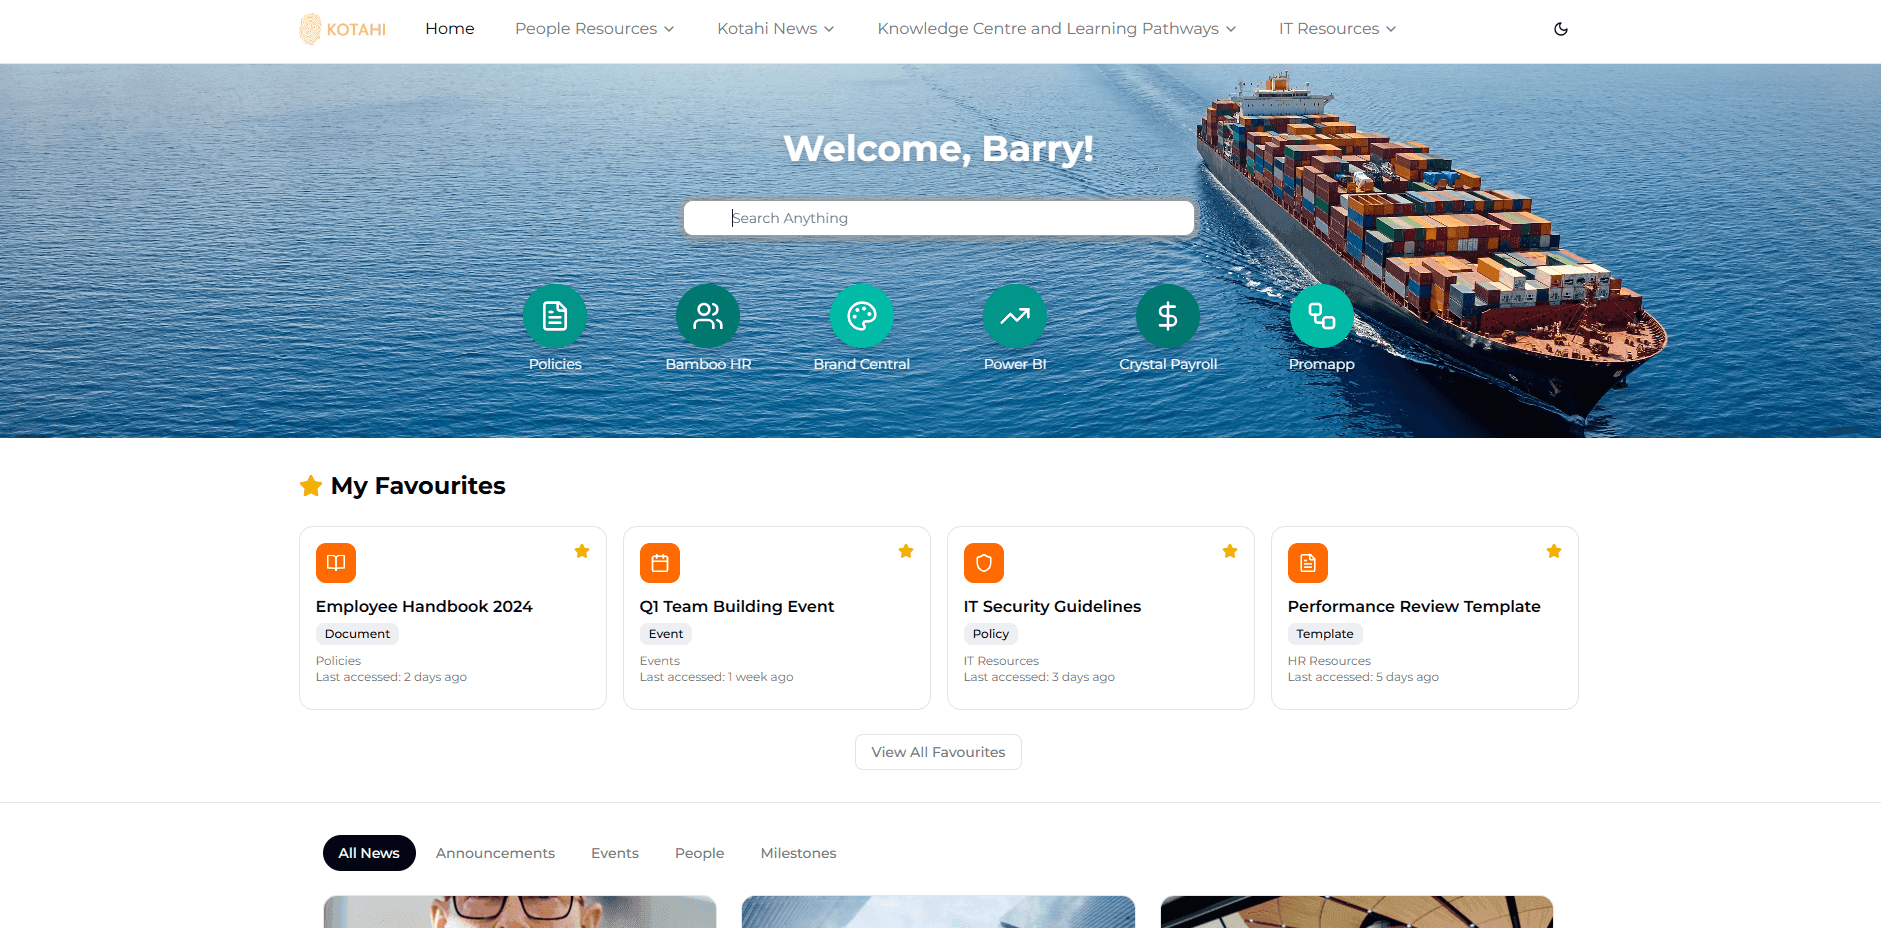Open the third news card image
Viewport: 1881px width, 928px height.
click(x=1357, y=912)
